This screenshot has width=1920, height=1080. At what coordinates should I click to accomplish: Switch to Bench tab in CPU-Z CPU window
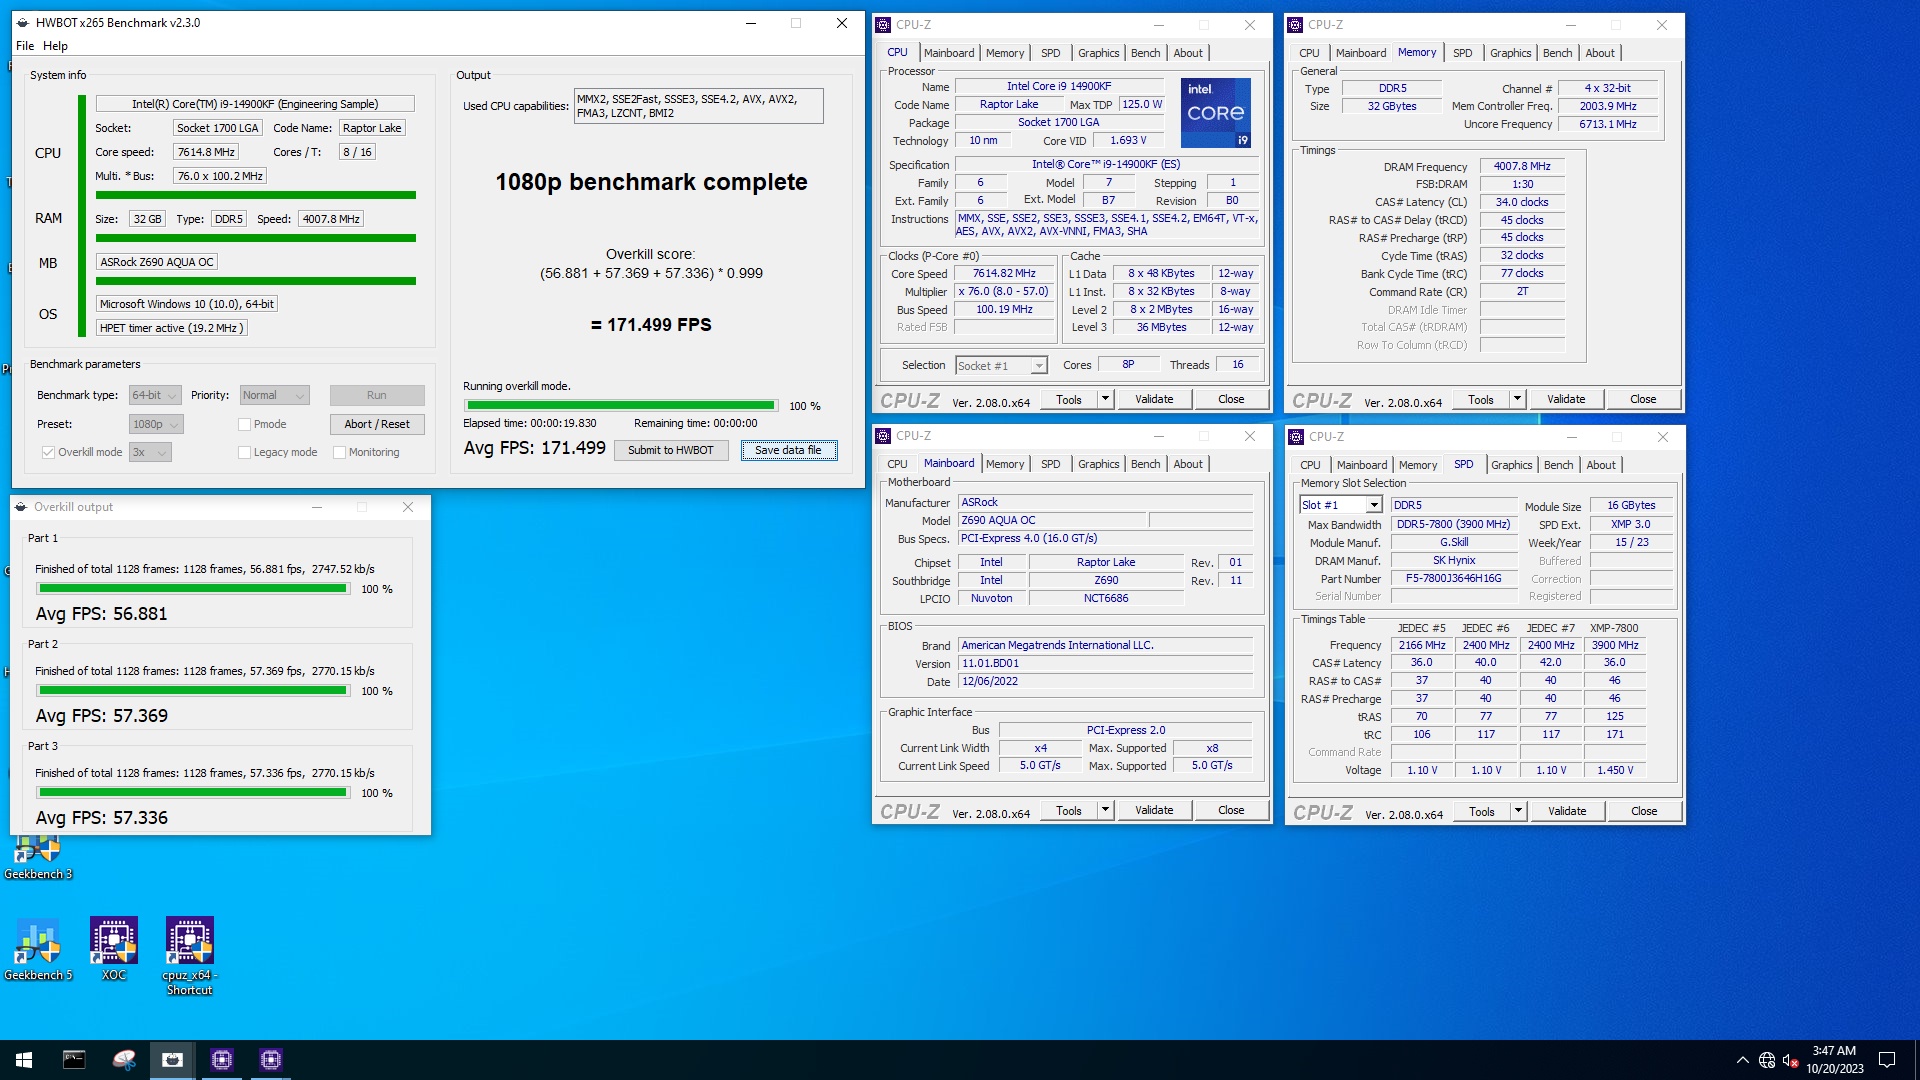point(1145,53)
